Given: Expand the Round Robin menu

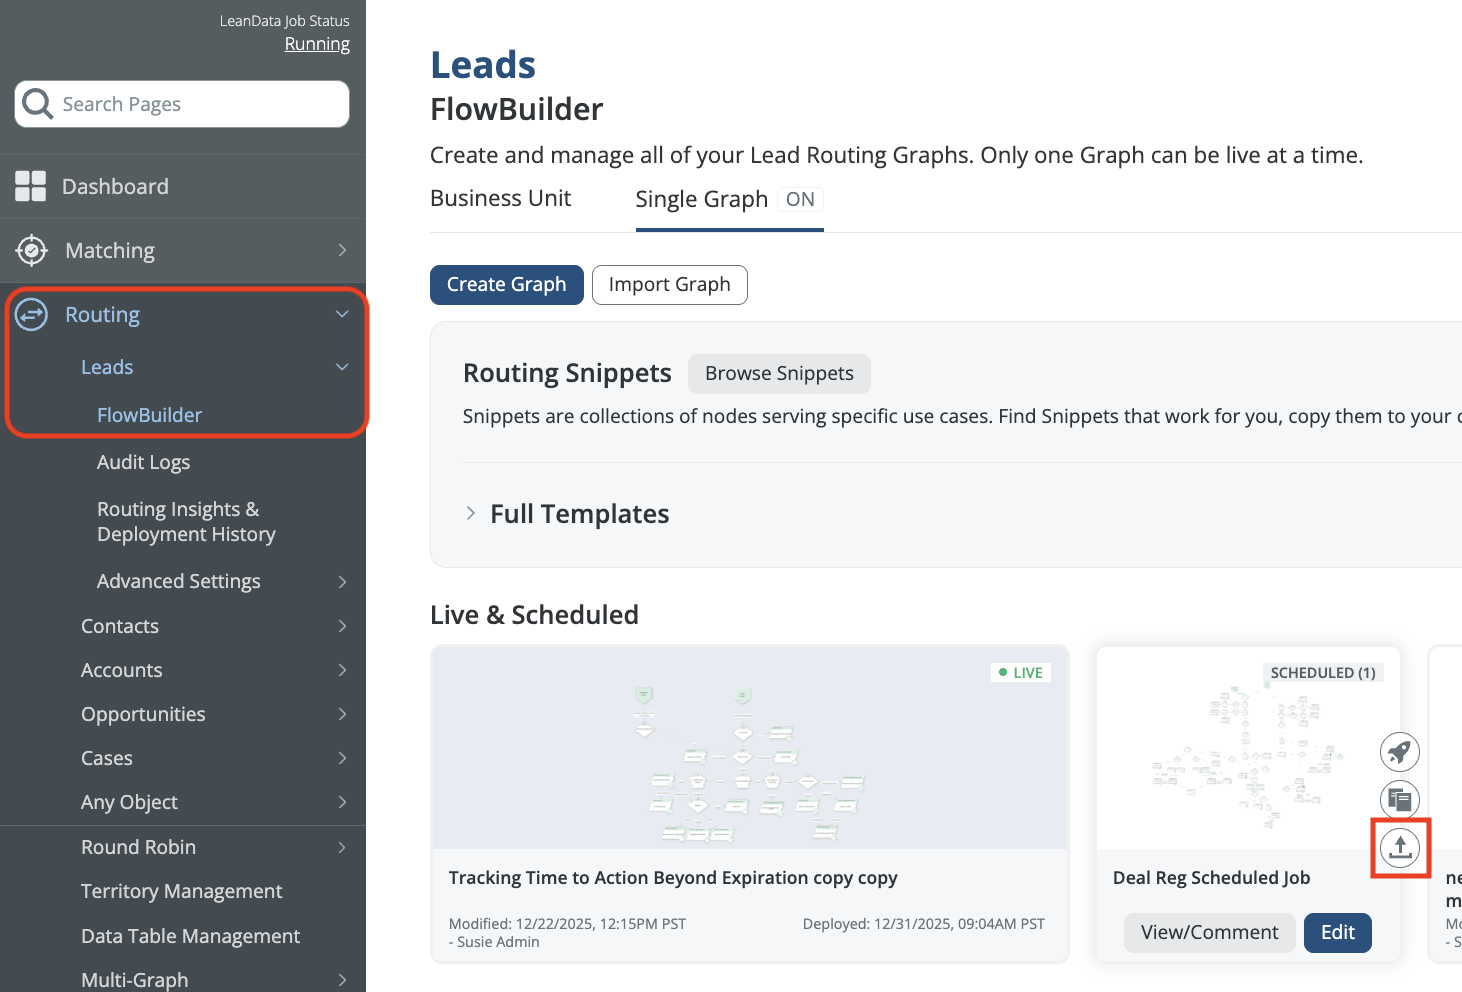Looking at the screenshot, I should tap(342, 847).
